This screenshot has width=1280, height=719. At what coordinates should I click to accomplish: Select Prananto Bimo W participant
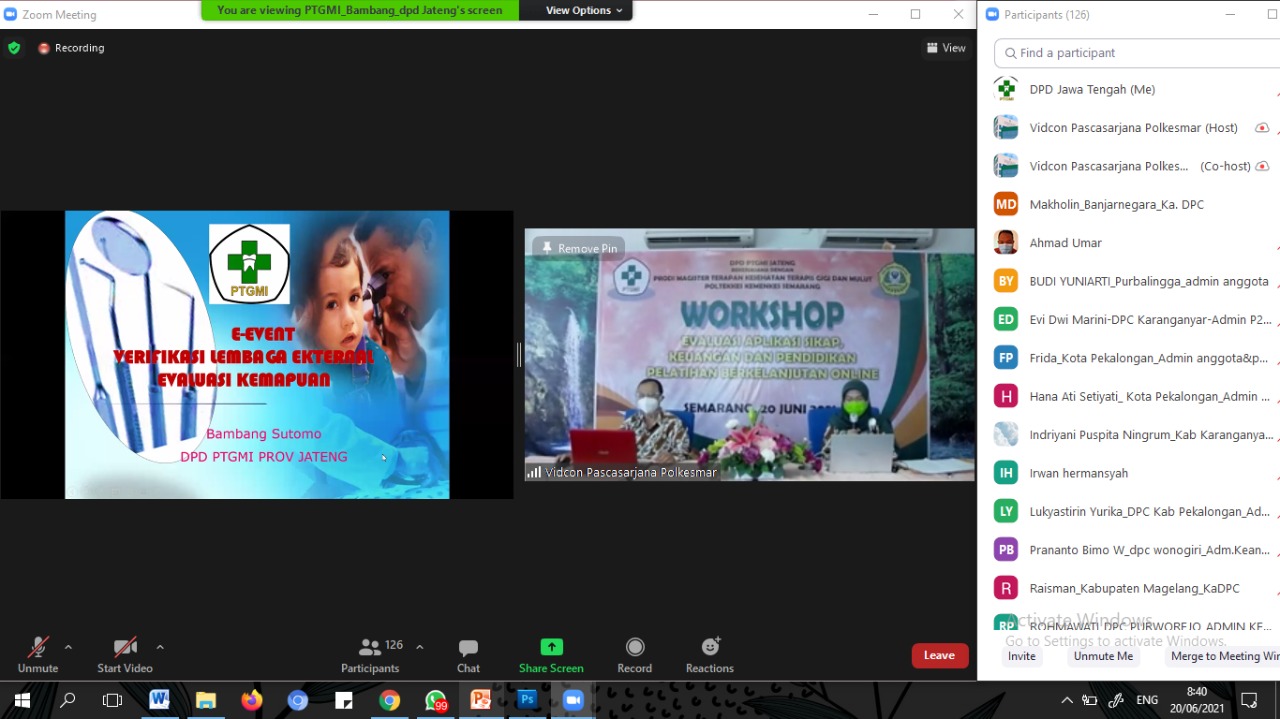pos(1130,550)
